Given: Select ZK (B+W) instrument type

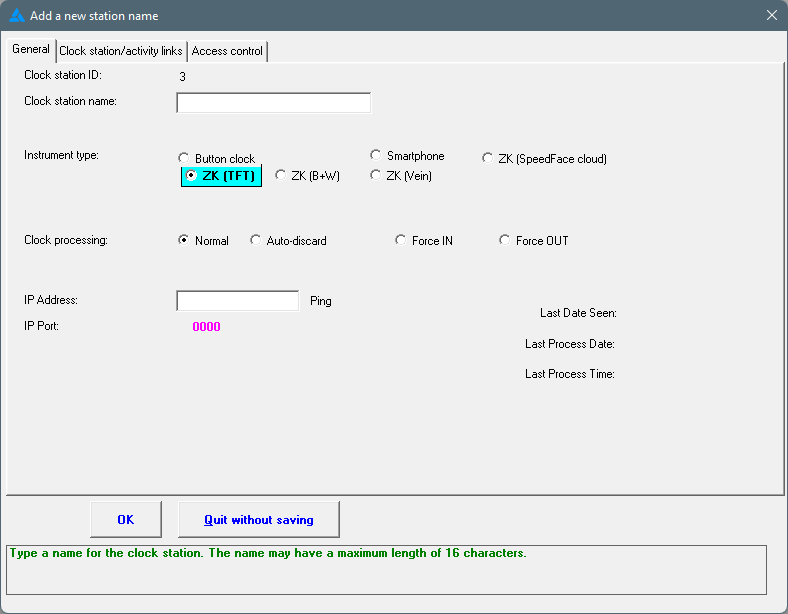Looking at the screenshot, I should pyautogui.click(x=308, y=176).
